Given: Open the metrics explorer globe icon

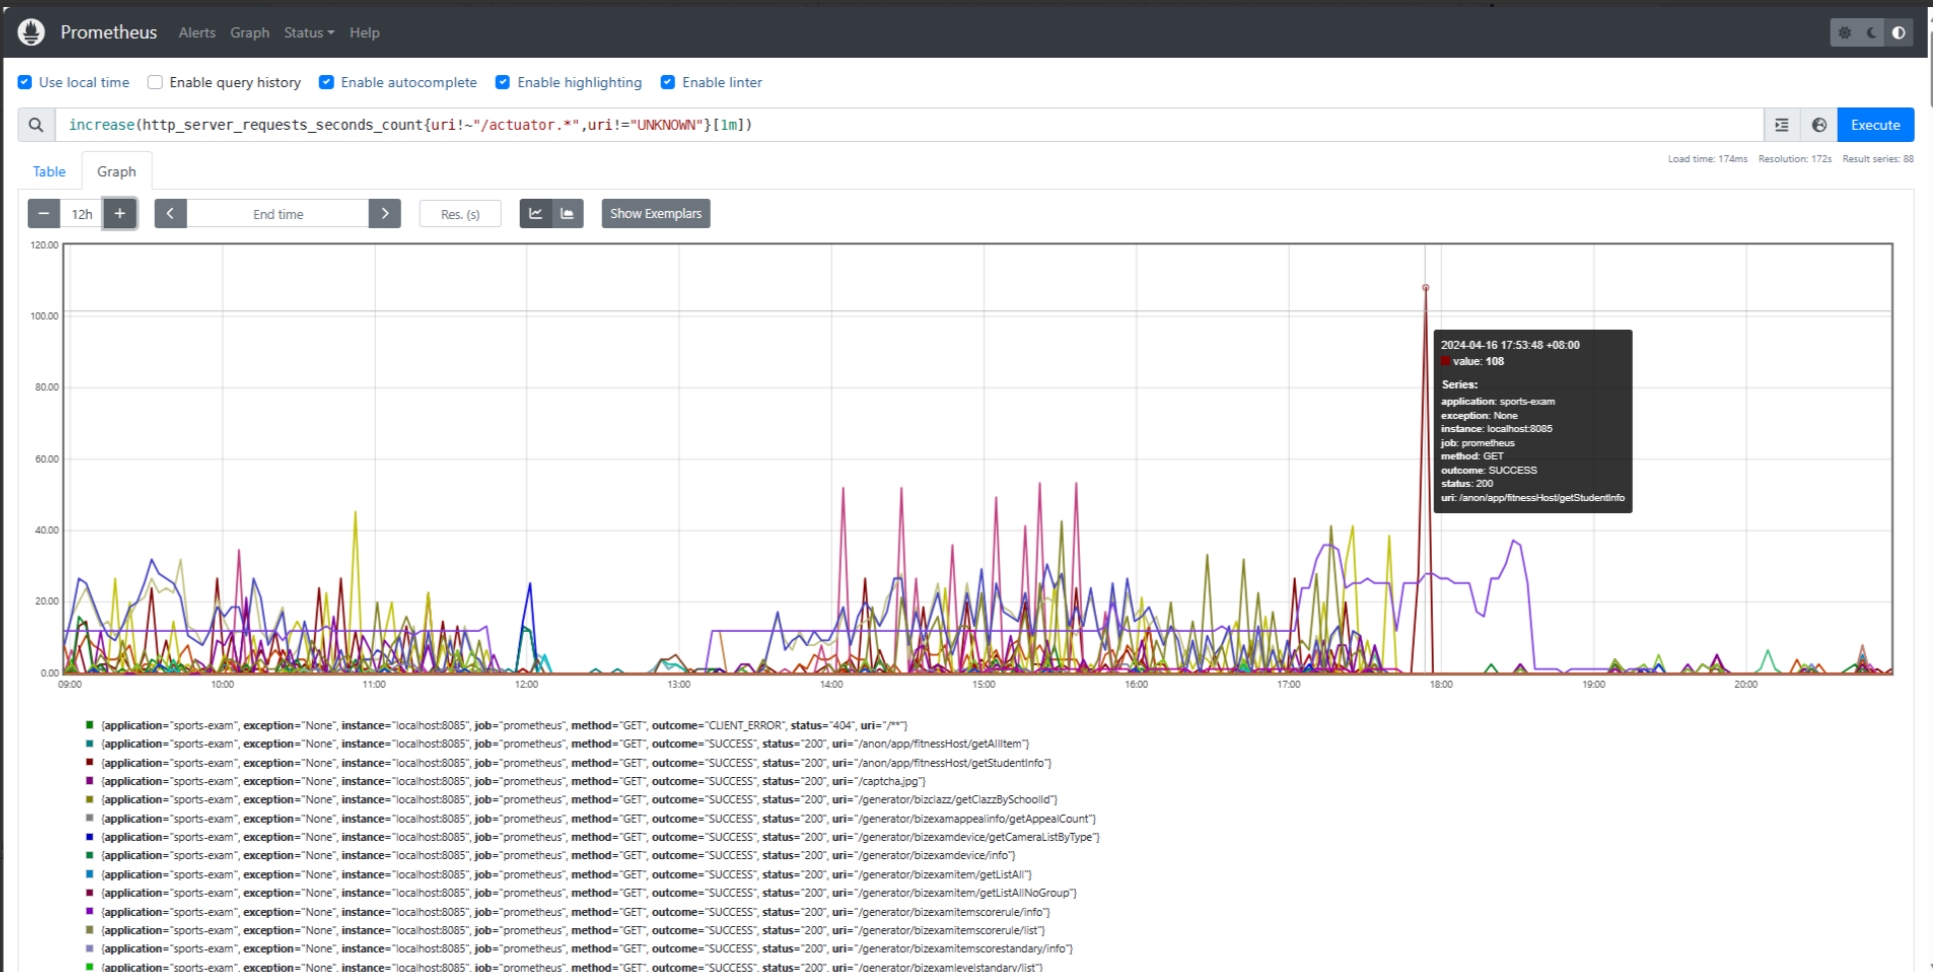Looking at the screenshot, I should pos(1819,125).
